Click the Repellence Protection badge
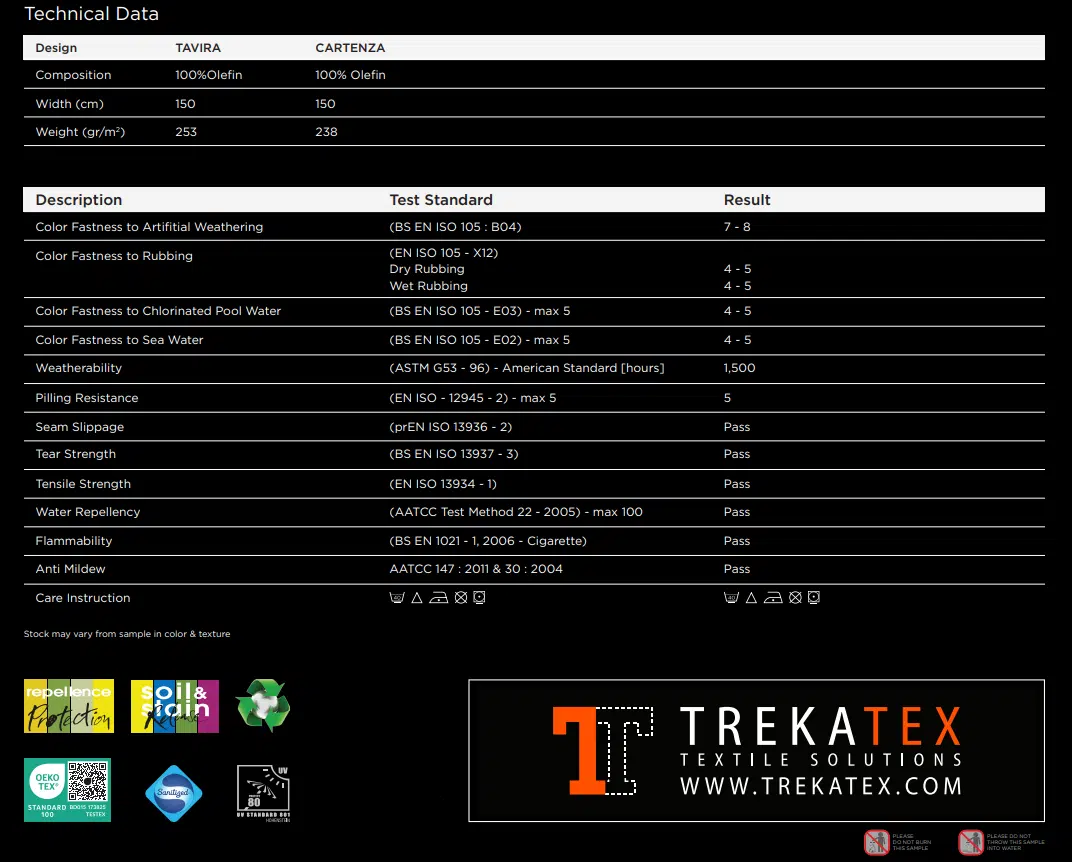Image resolution: width=1072 pixels, height=862 pixels. pos(69,706)
